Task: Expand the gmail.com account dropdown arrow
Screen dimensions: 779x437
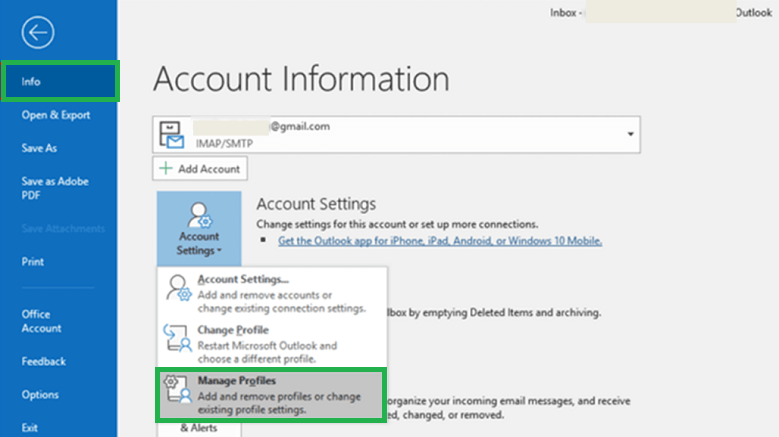Action: 630,134
